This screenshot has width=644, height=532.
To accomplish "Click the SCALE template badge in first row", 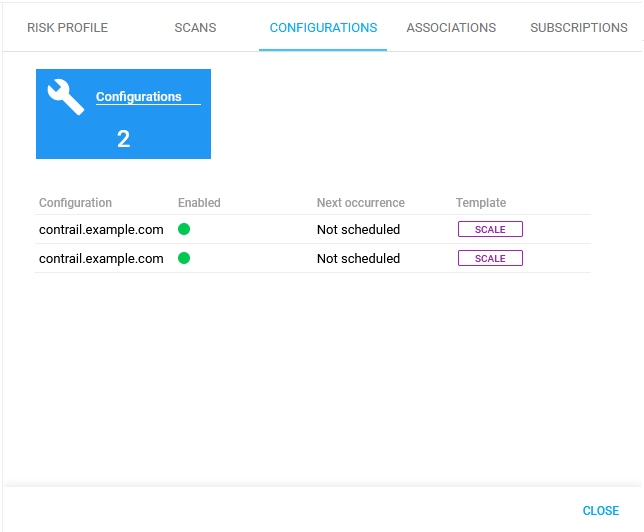I will [x=490, y=229].
